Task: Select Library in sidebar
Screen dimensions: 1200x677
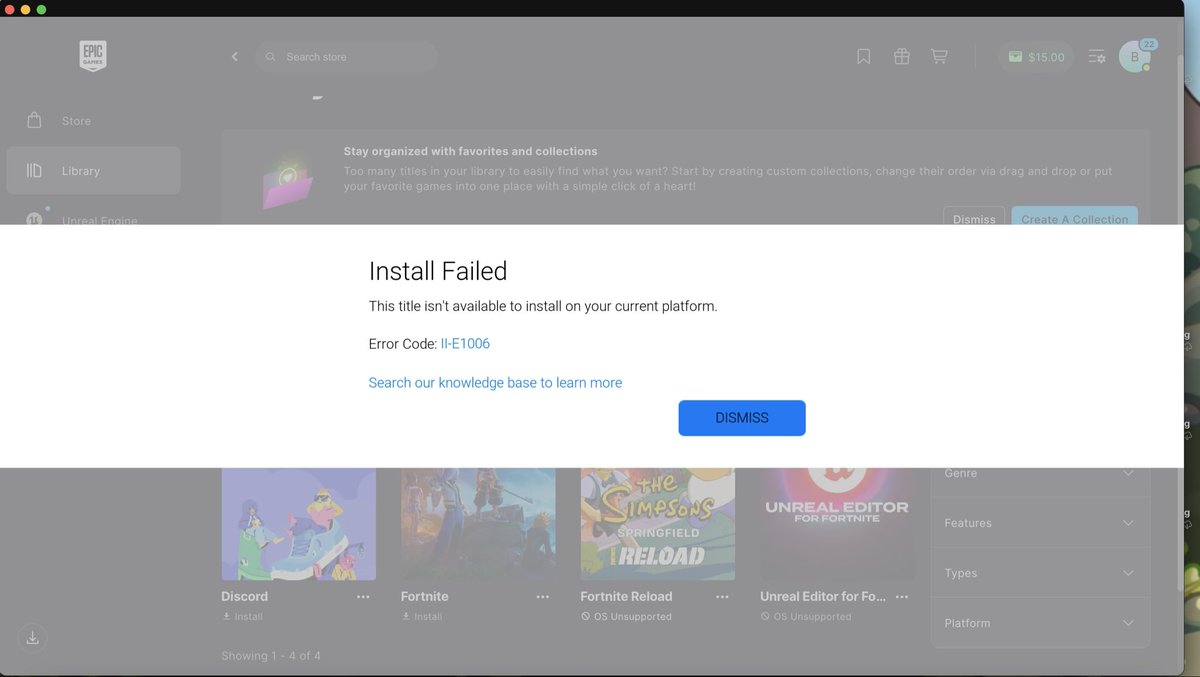Action: (93, 171)
